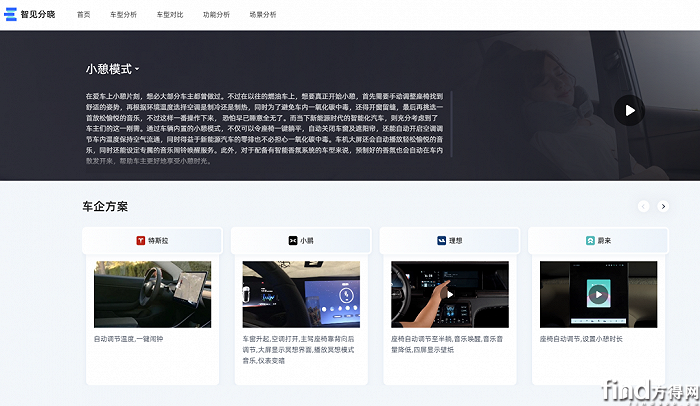Image resolution: width=700 pixels, height=406 pixels.
Task: Click the 车企方案 section heading
Action: [x=105, y=206]
